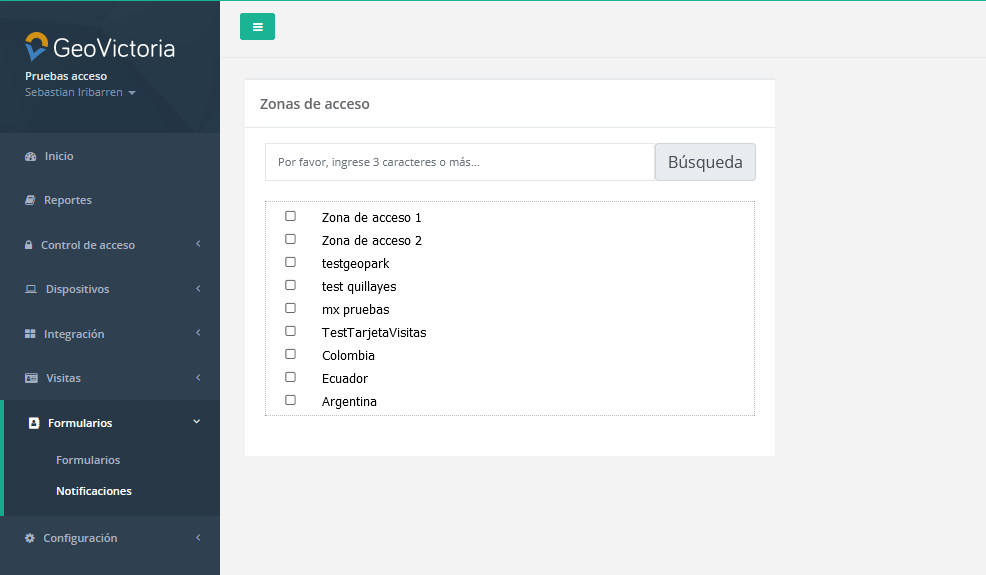
Task: Click the GeoVictoria logo icon
Action: pyautogui.click(x=37, y=47)
